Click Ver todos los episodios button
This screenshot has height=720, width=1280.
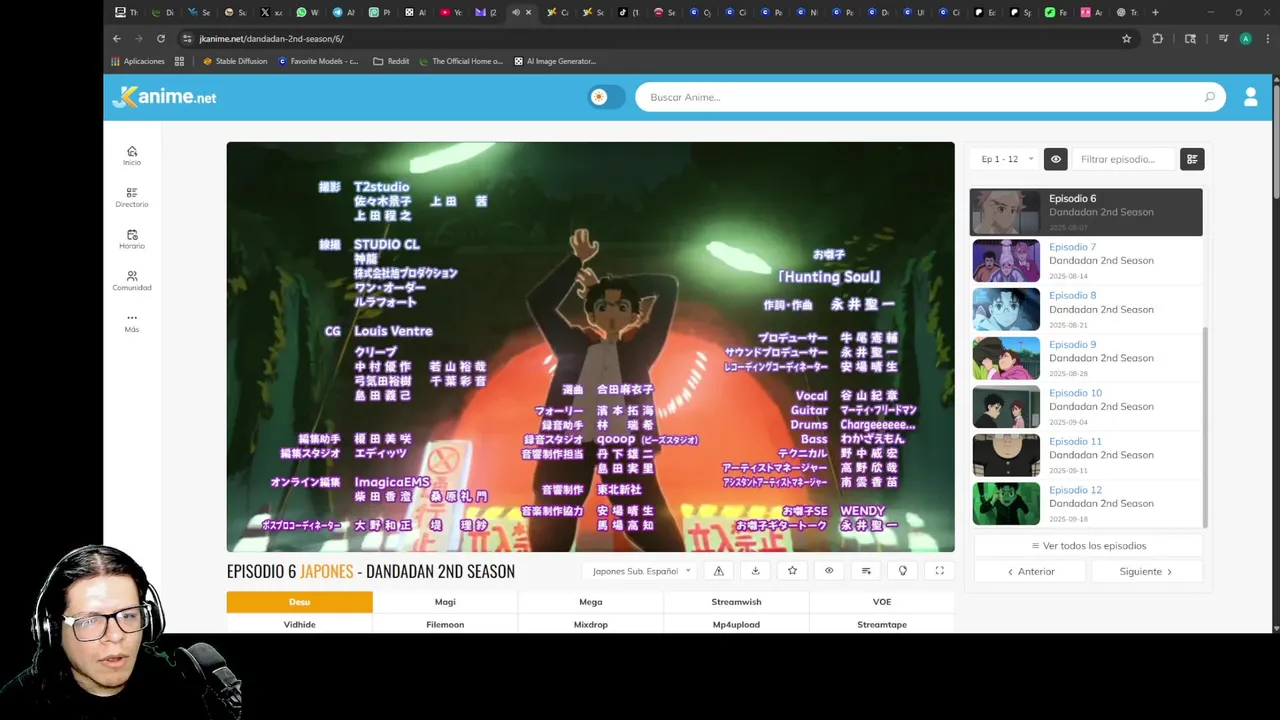(1088, 546)
